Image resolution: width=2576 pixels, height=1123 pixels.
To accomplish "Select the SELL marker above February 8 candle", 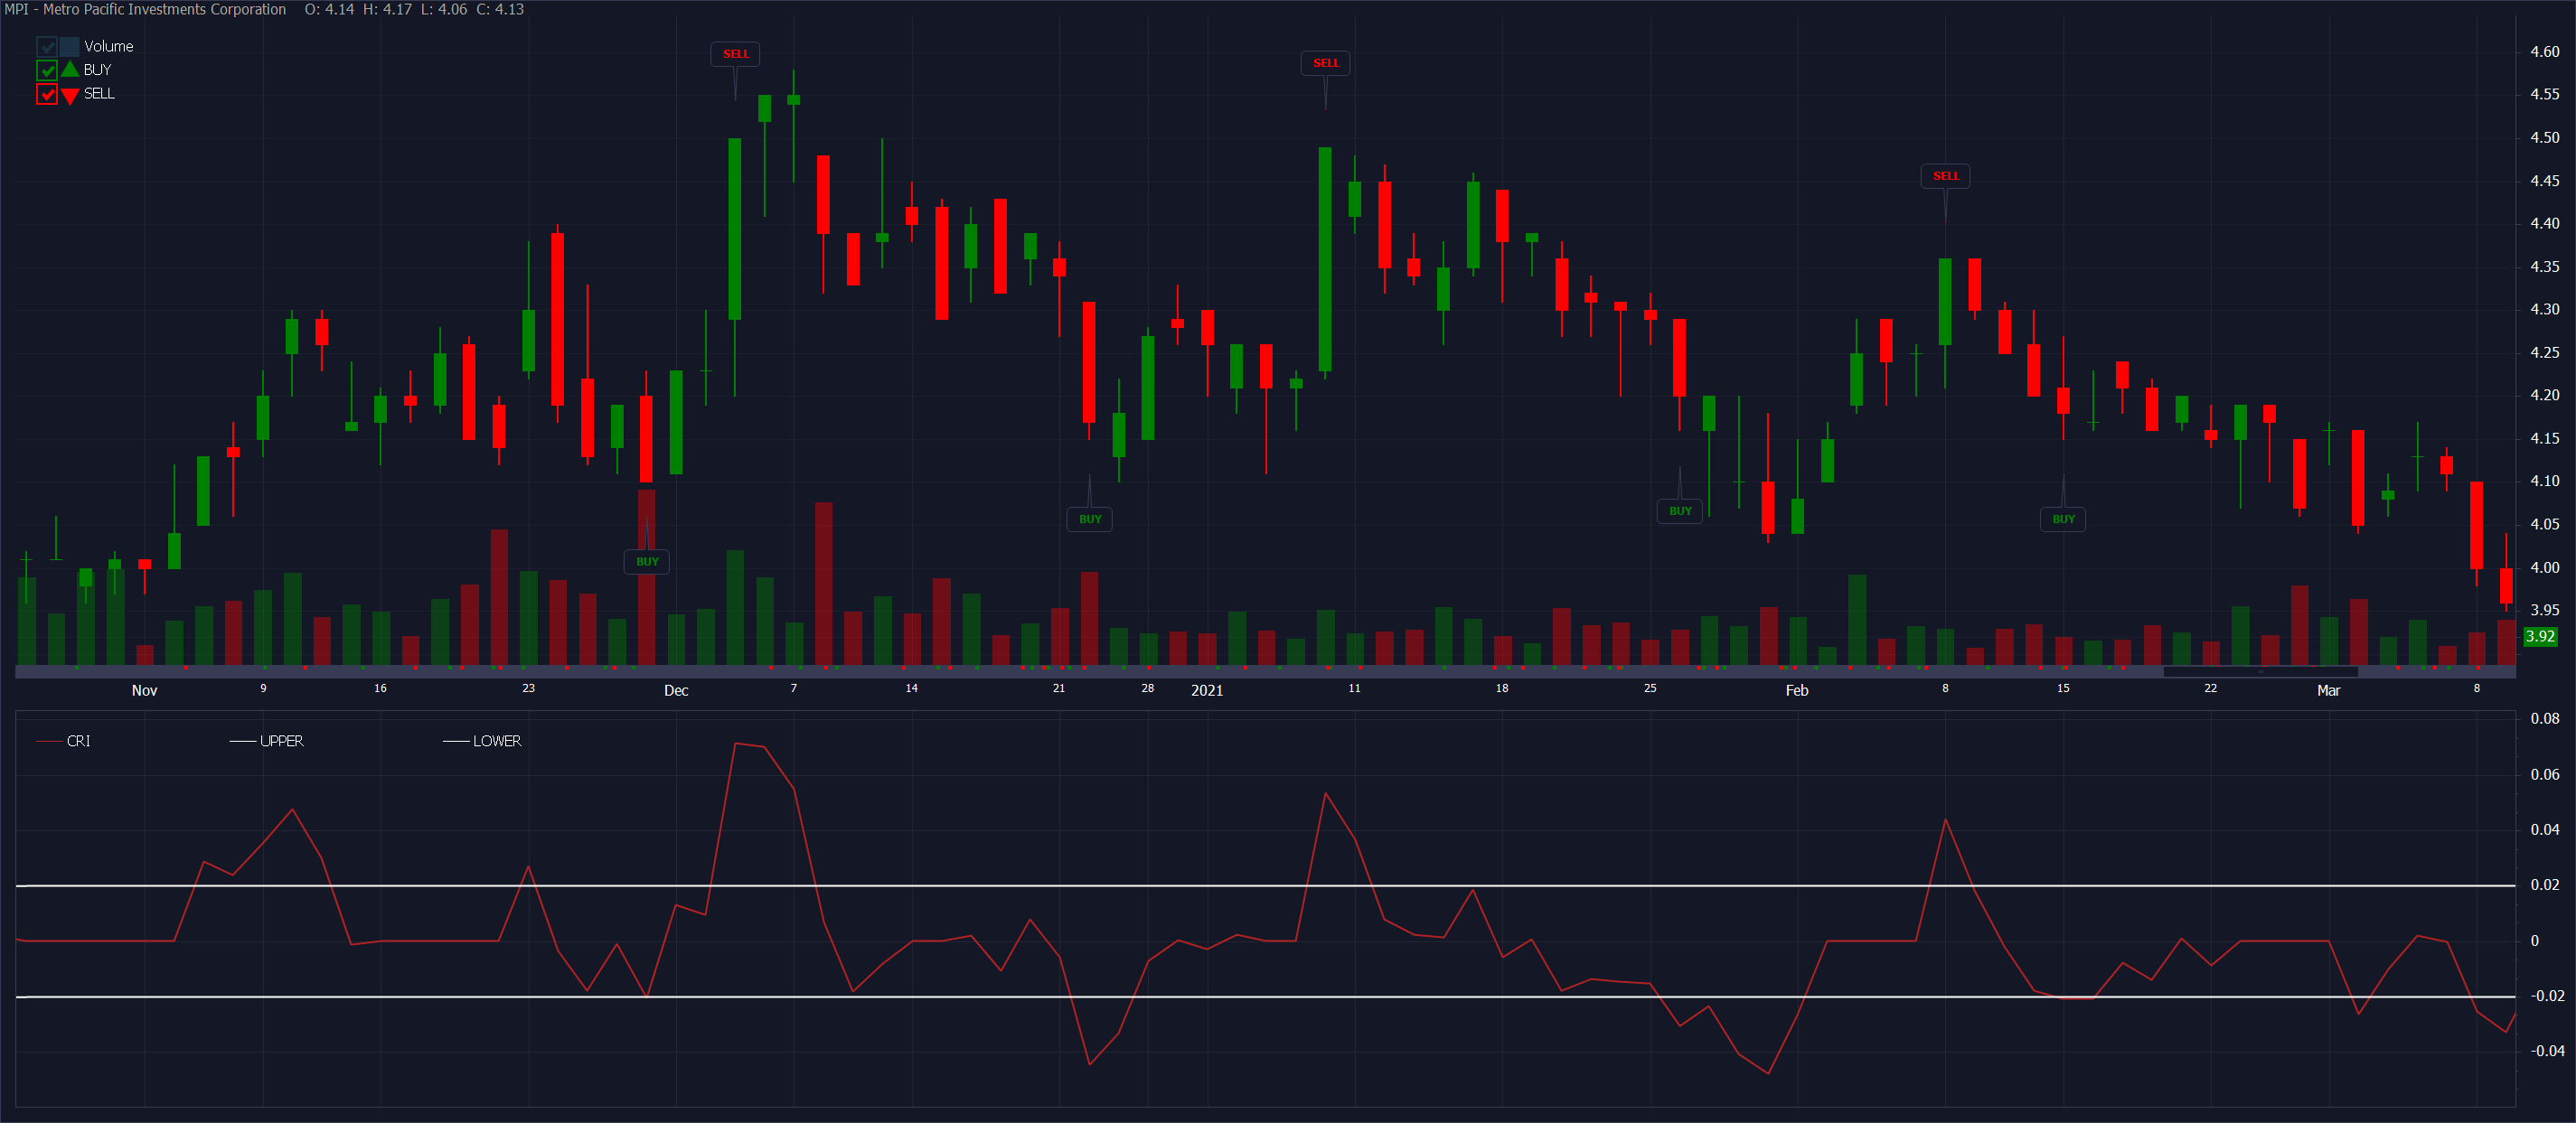I will 1945,176.
